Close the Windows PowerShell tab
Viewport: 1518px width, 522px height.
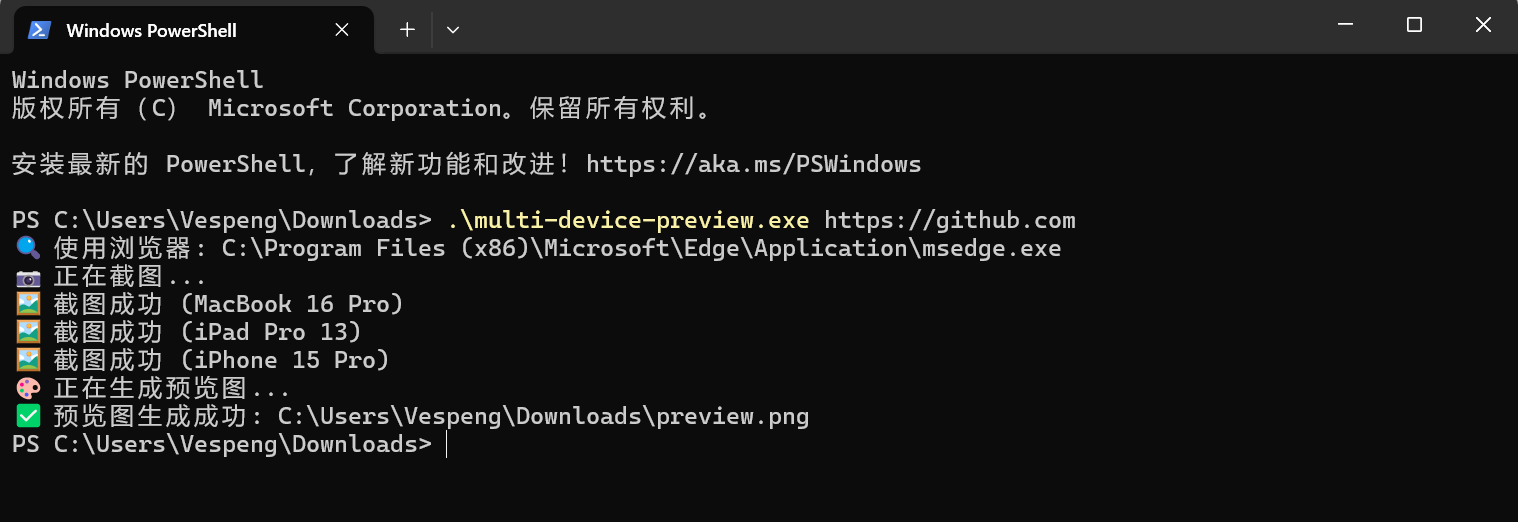pyautogui.click(x=342, y=30)
